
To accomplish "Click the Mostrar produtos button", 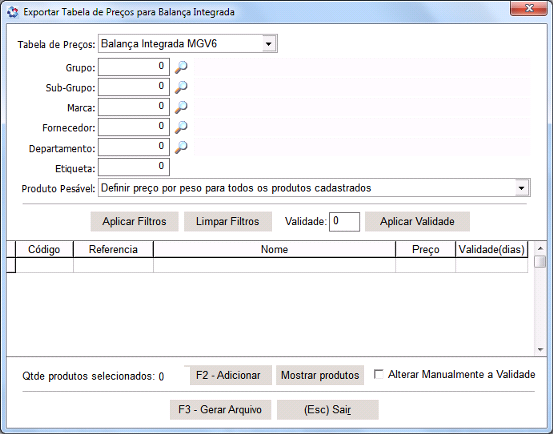I will point(320,375).
